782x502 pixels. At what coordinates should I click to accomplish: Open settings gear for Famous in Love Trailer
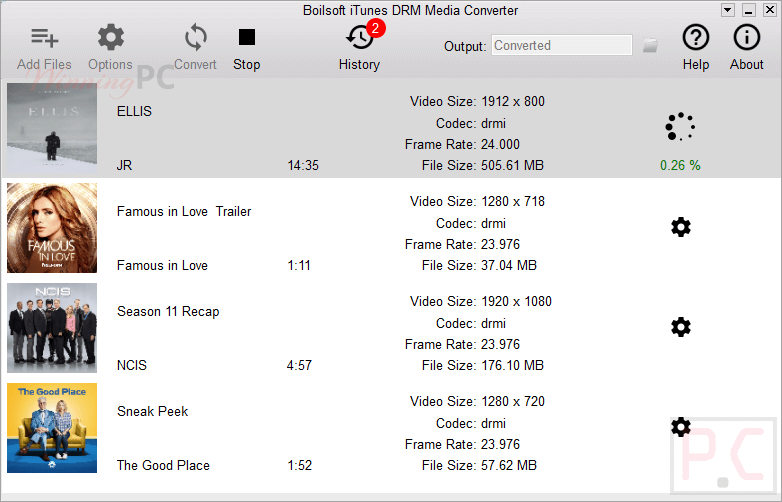point(681,227)
